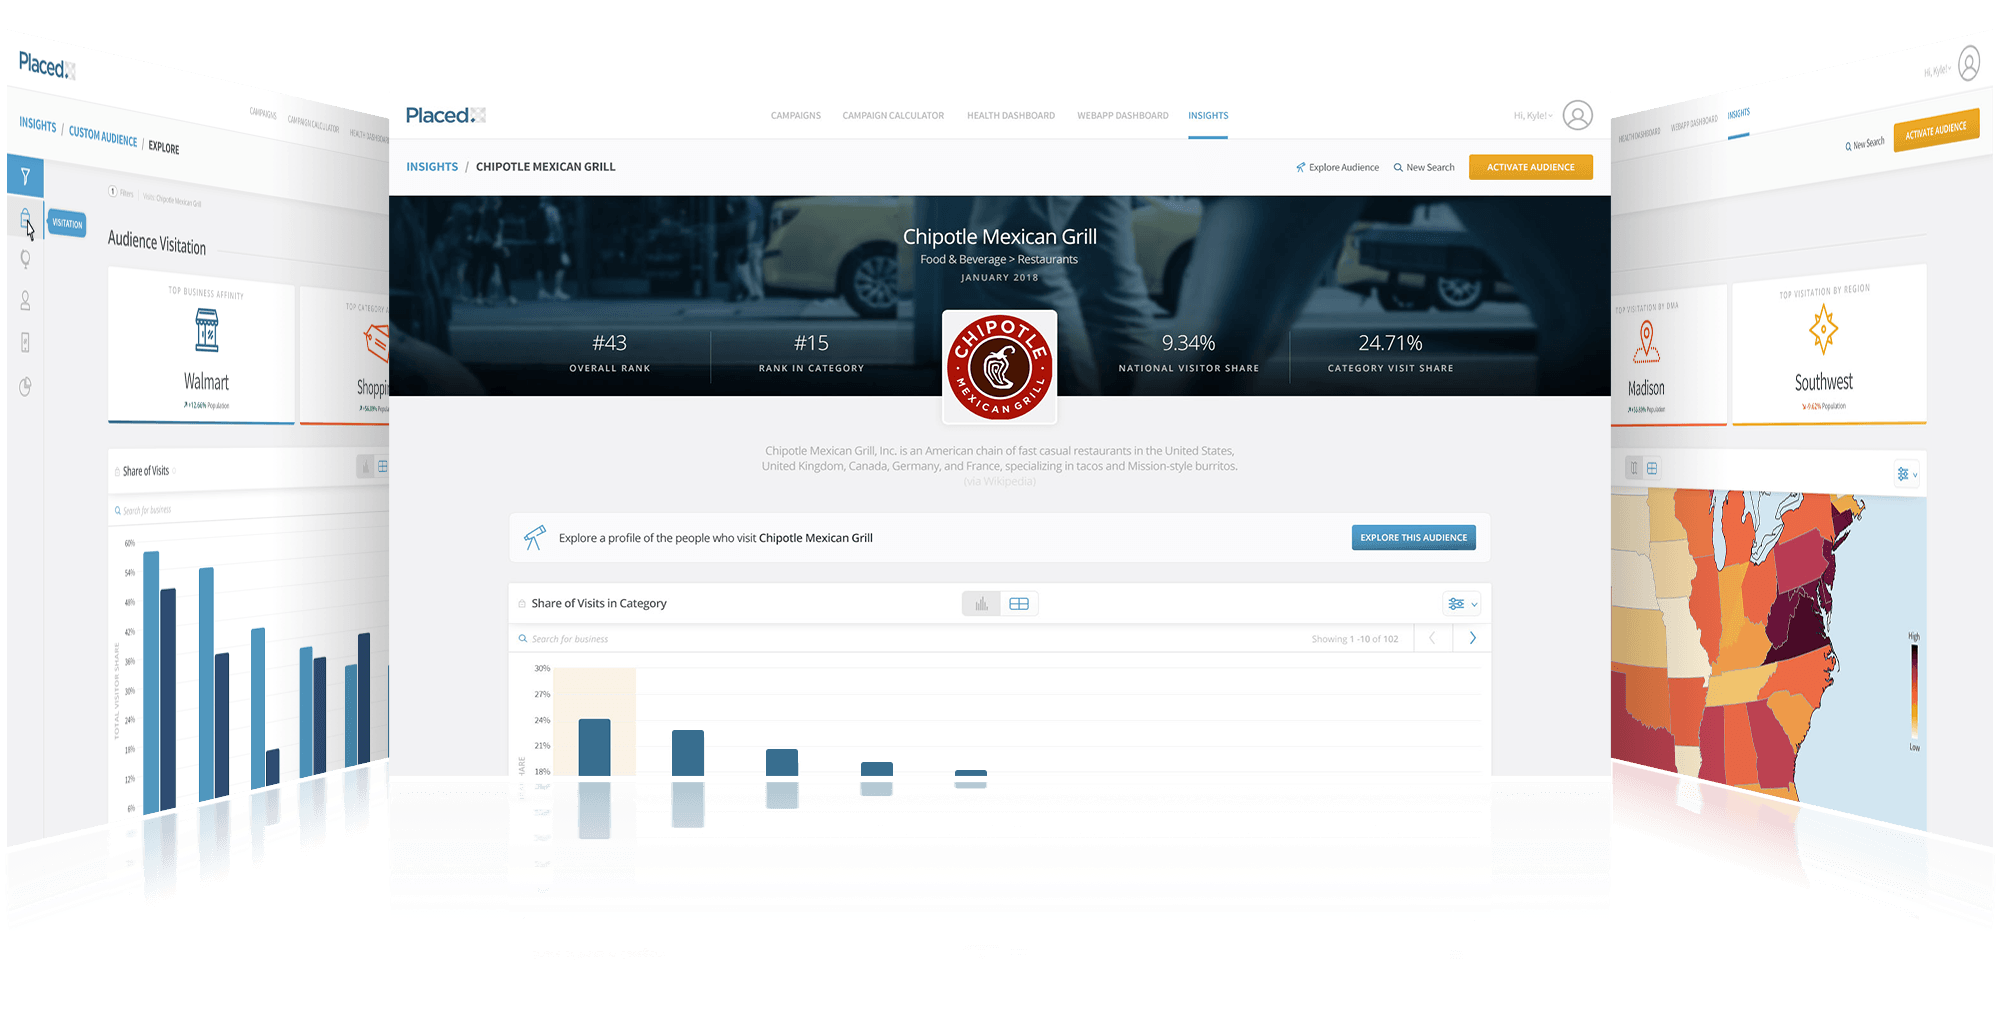Viewport: 2000px width, 1024px height.
Task: Select the funnel filter icon in left sidebar
Action: point(25,176)
